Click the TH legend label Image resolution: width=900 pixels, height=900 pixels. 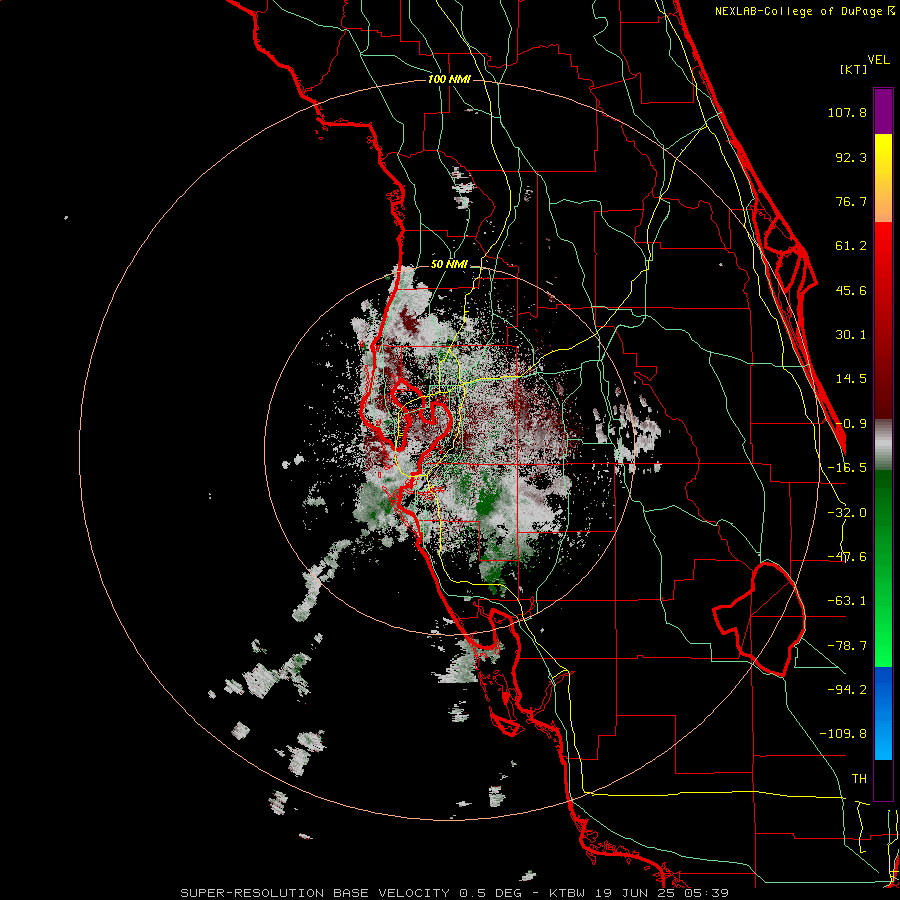[x=859, y=779]
